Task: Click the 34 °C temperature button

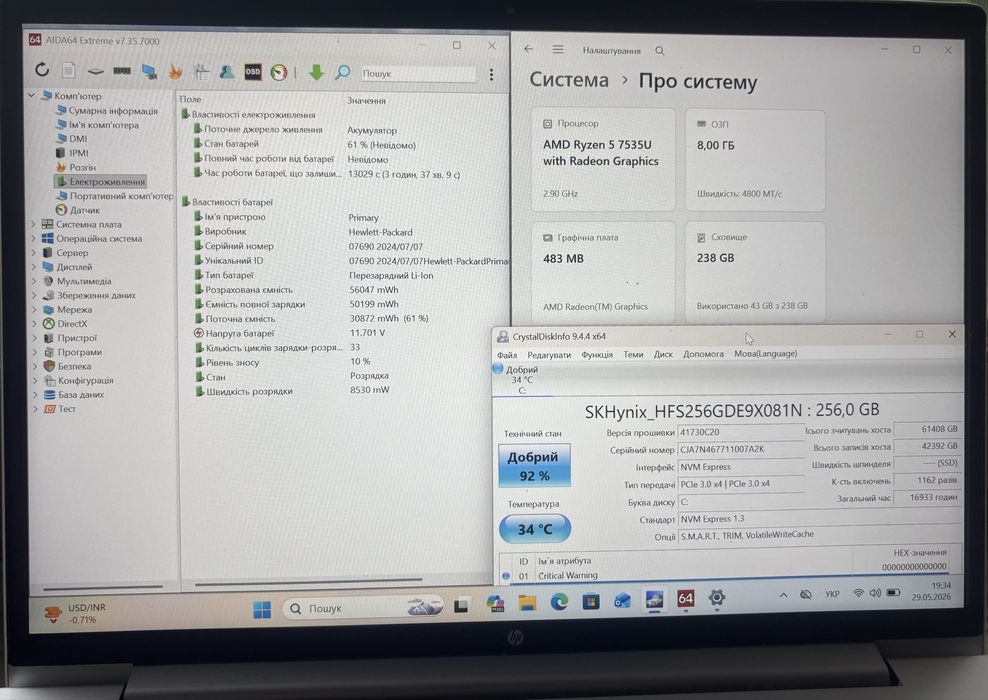Action: [x=535, y=529]
